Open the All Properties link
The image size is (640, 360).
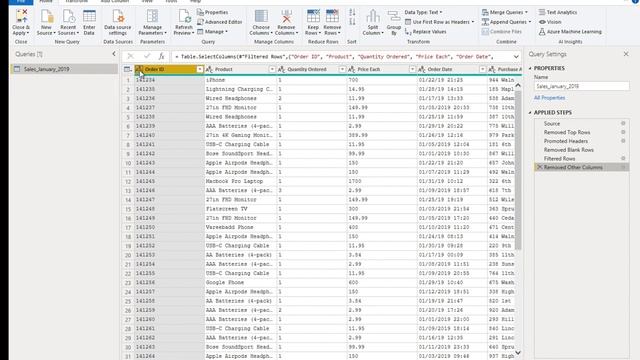(x=549, y=98)
